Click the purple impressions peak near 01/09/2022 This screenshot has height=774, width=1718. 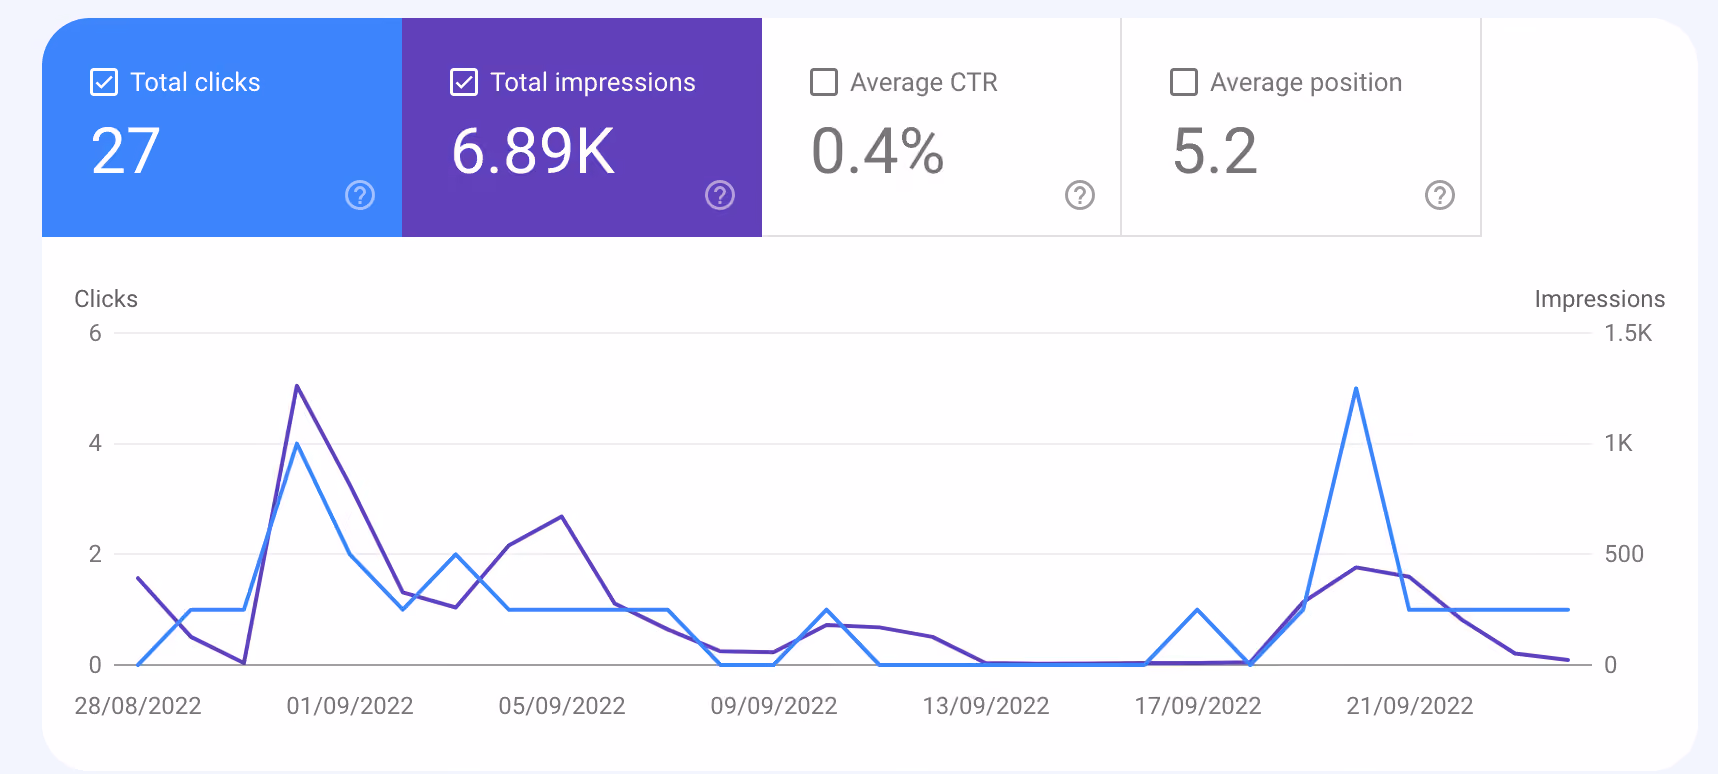point(297,386)
